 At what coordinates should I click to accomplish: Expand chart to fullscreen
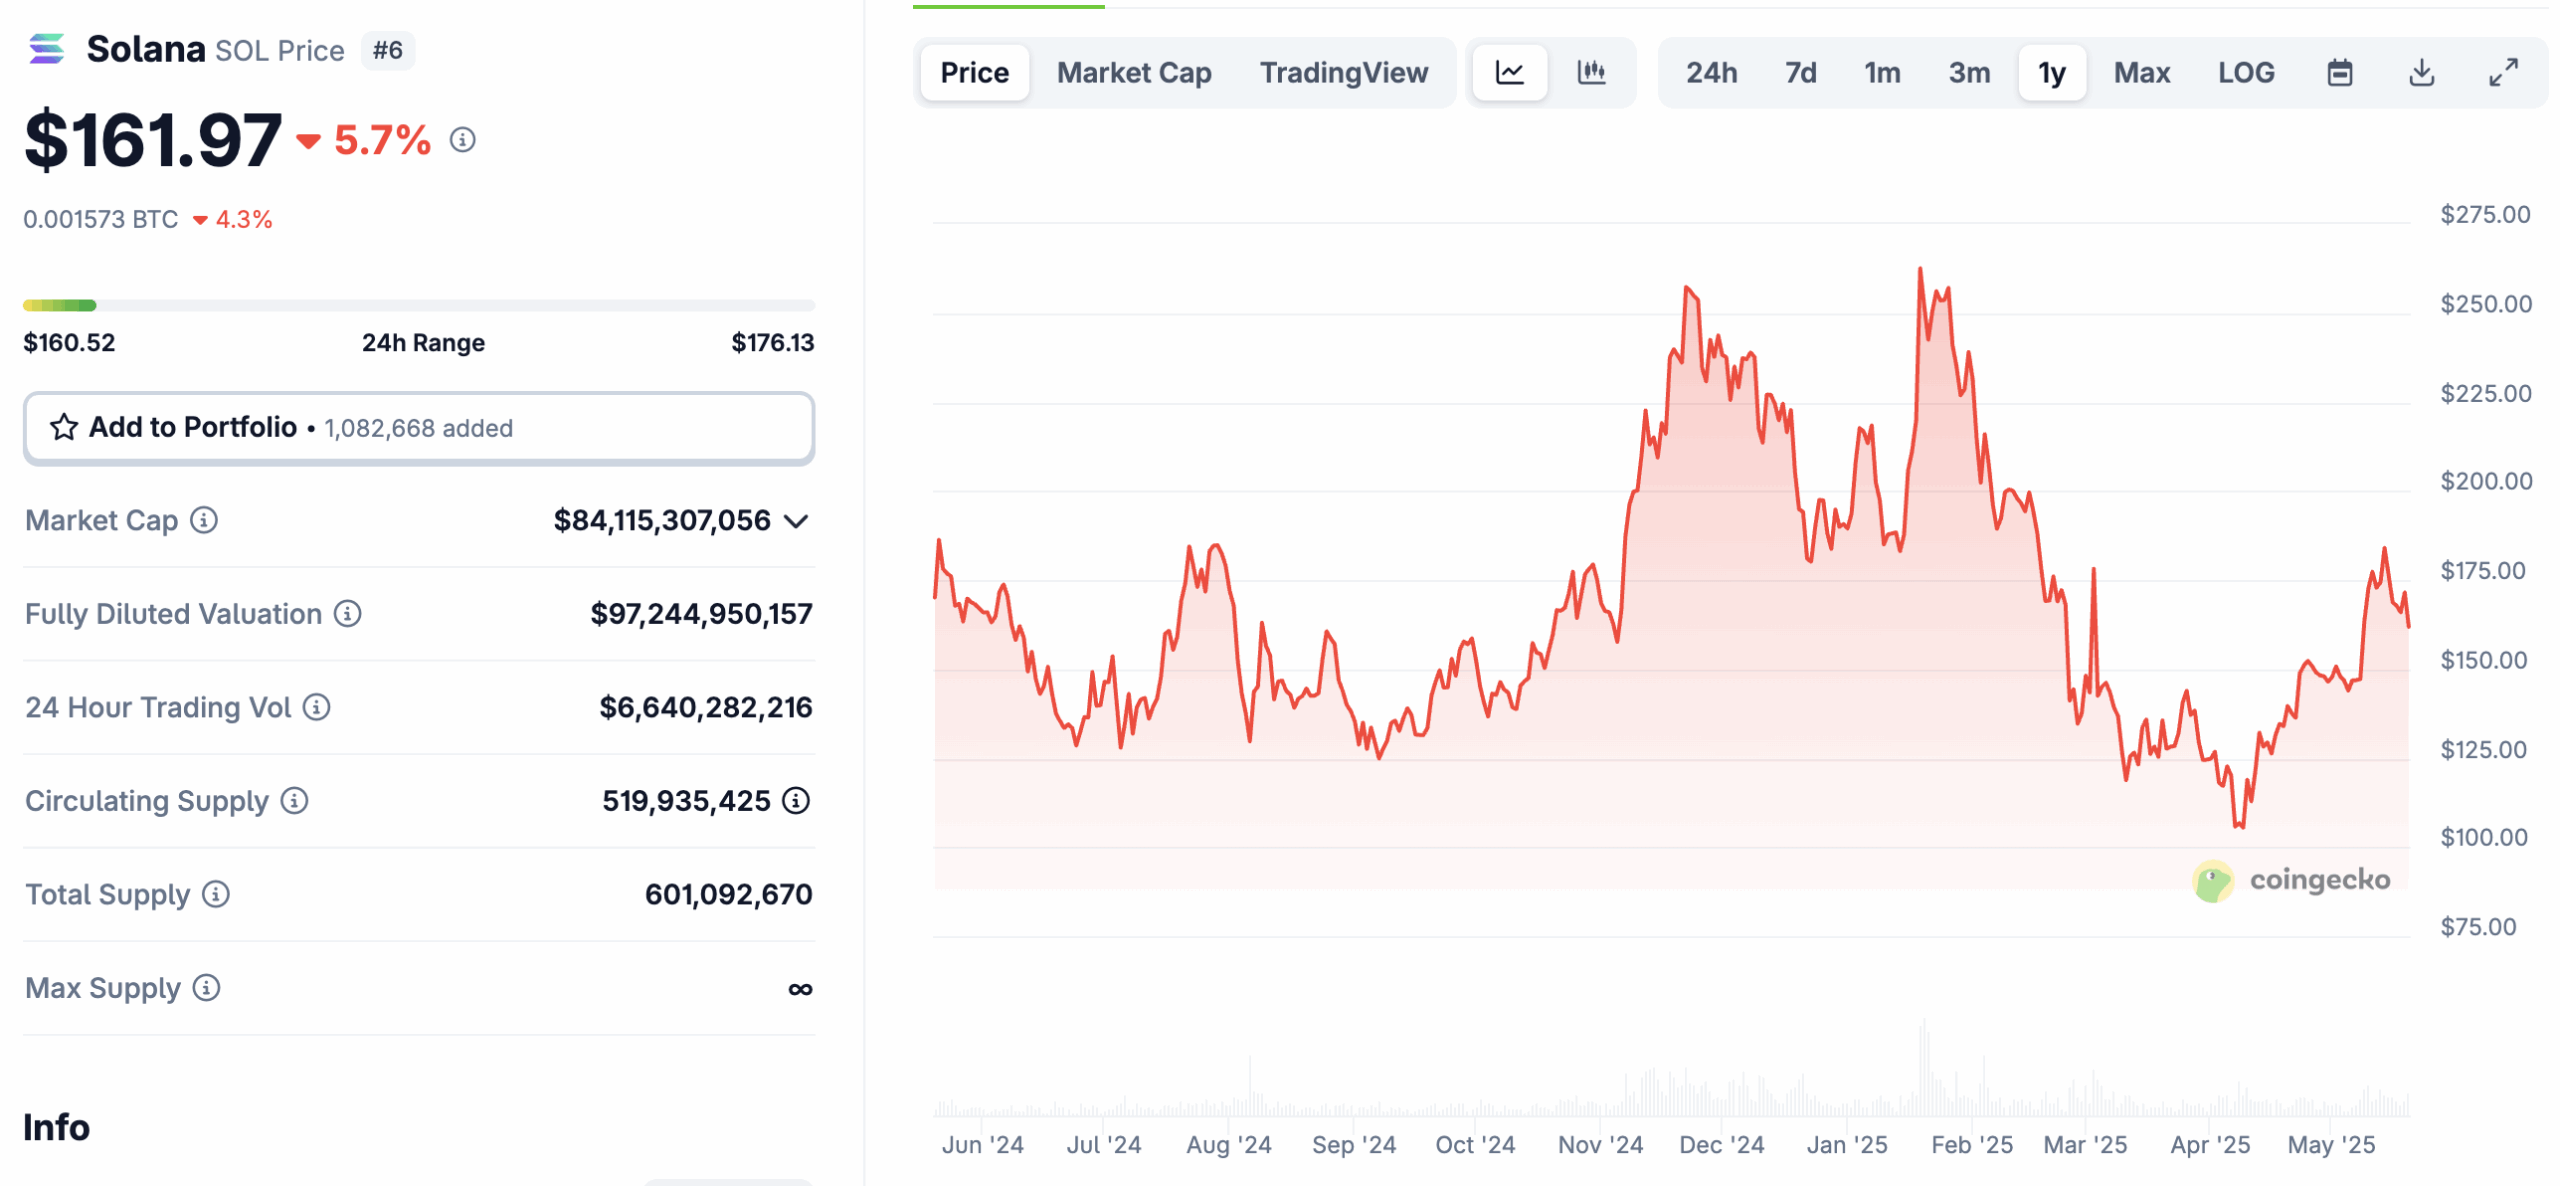click(x=2503, y=72)
